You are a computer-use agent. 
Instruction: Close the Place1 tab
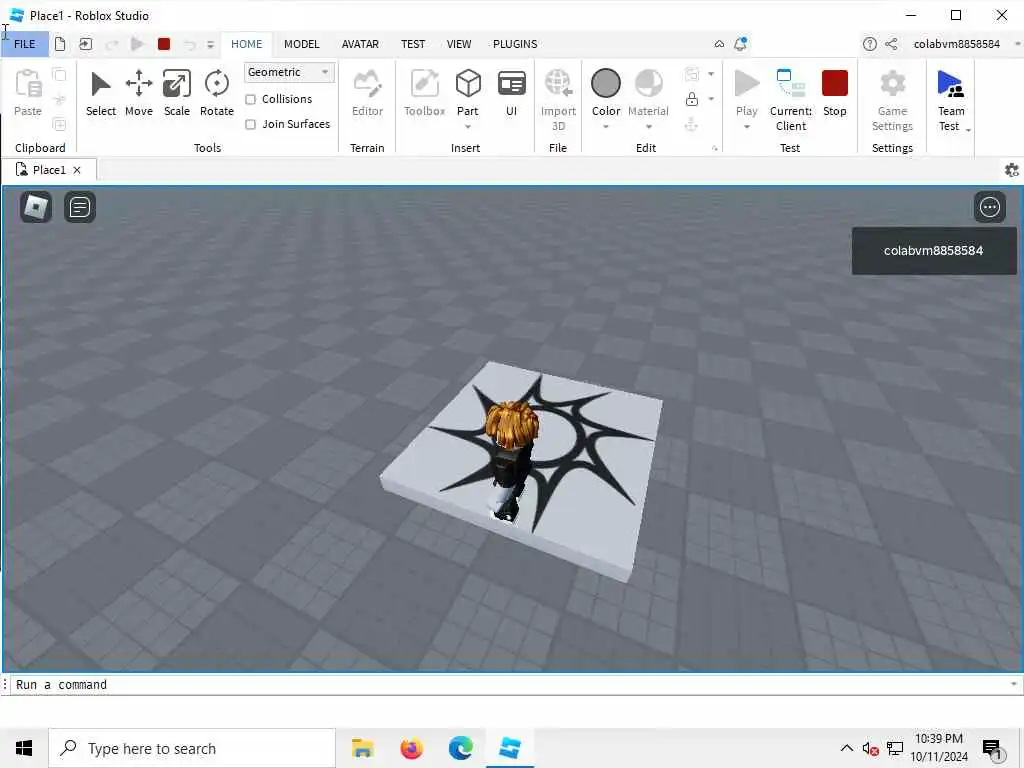click(77, 170)
